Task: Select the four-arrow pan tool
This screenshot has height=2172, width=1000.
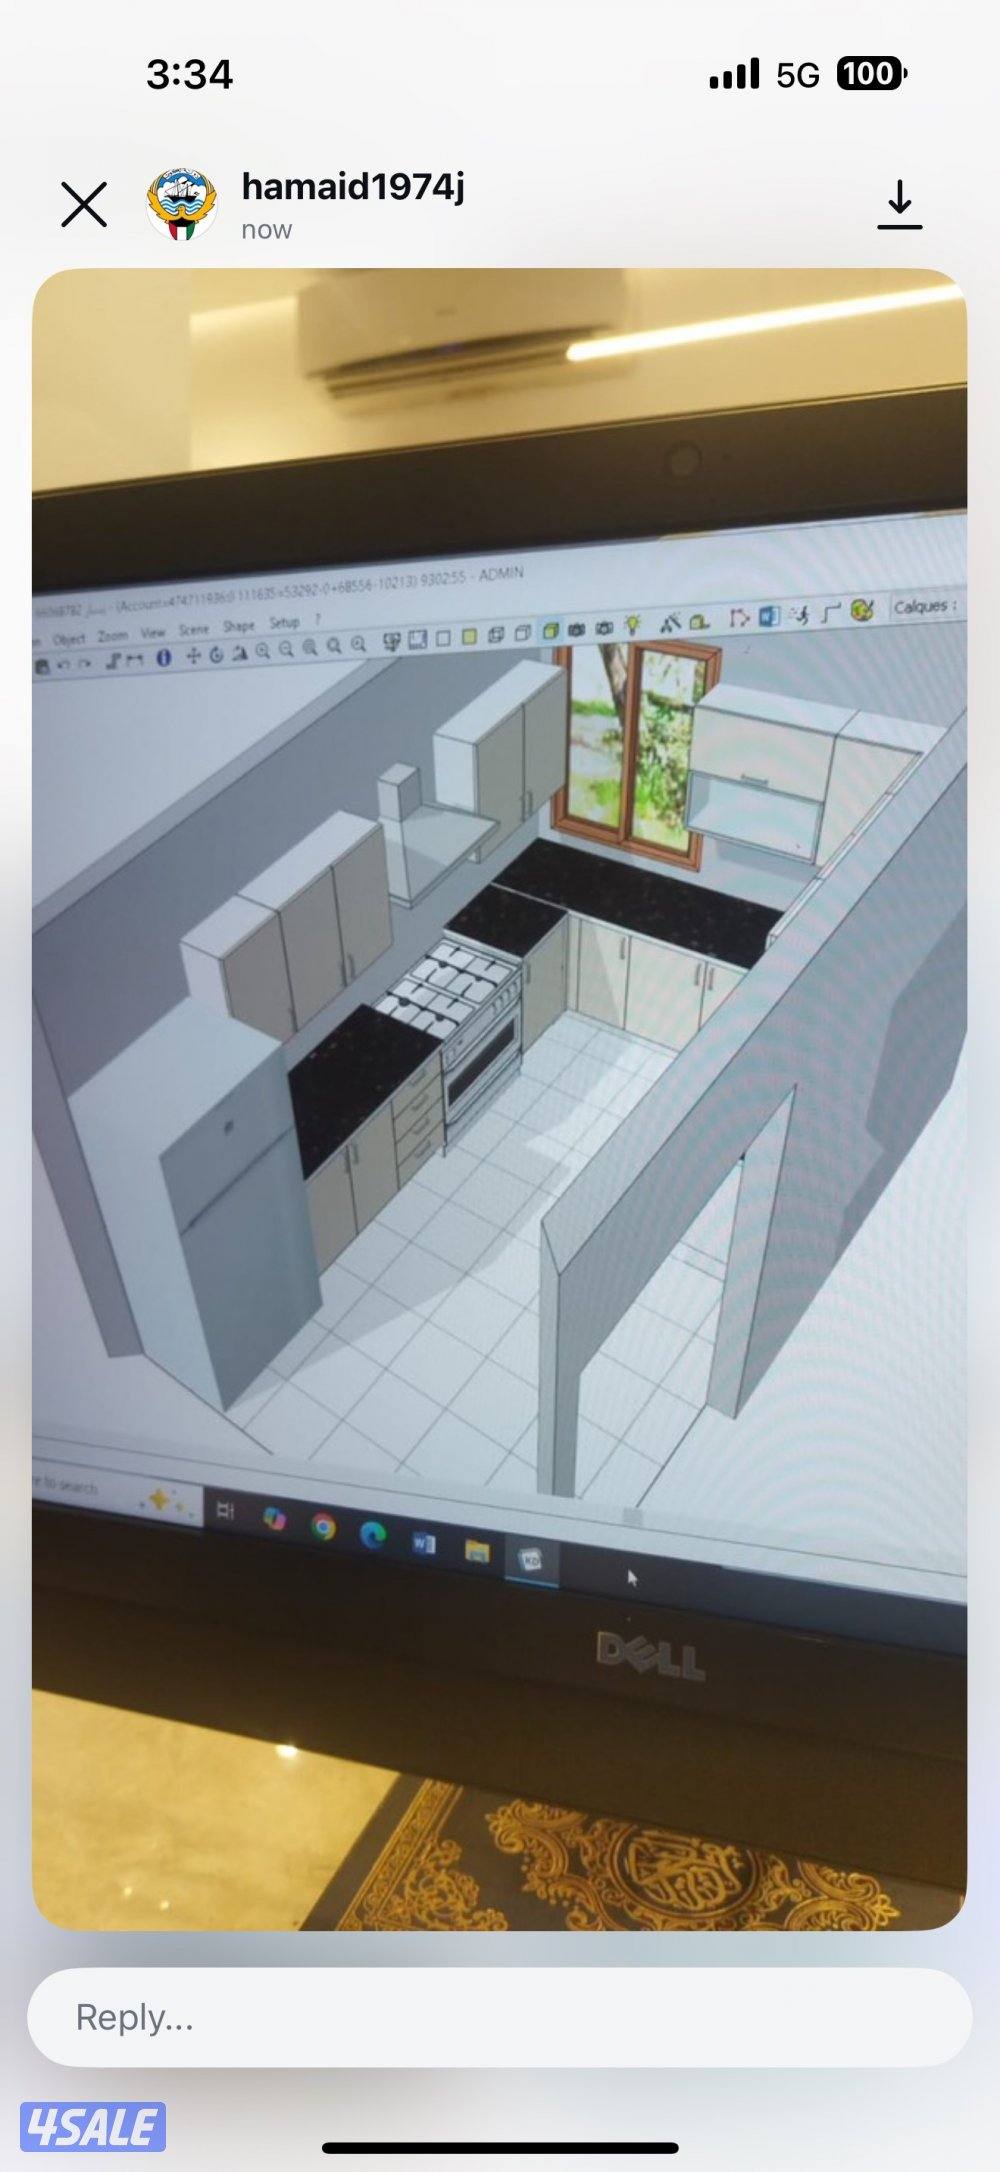Action: 194,656
